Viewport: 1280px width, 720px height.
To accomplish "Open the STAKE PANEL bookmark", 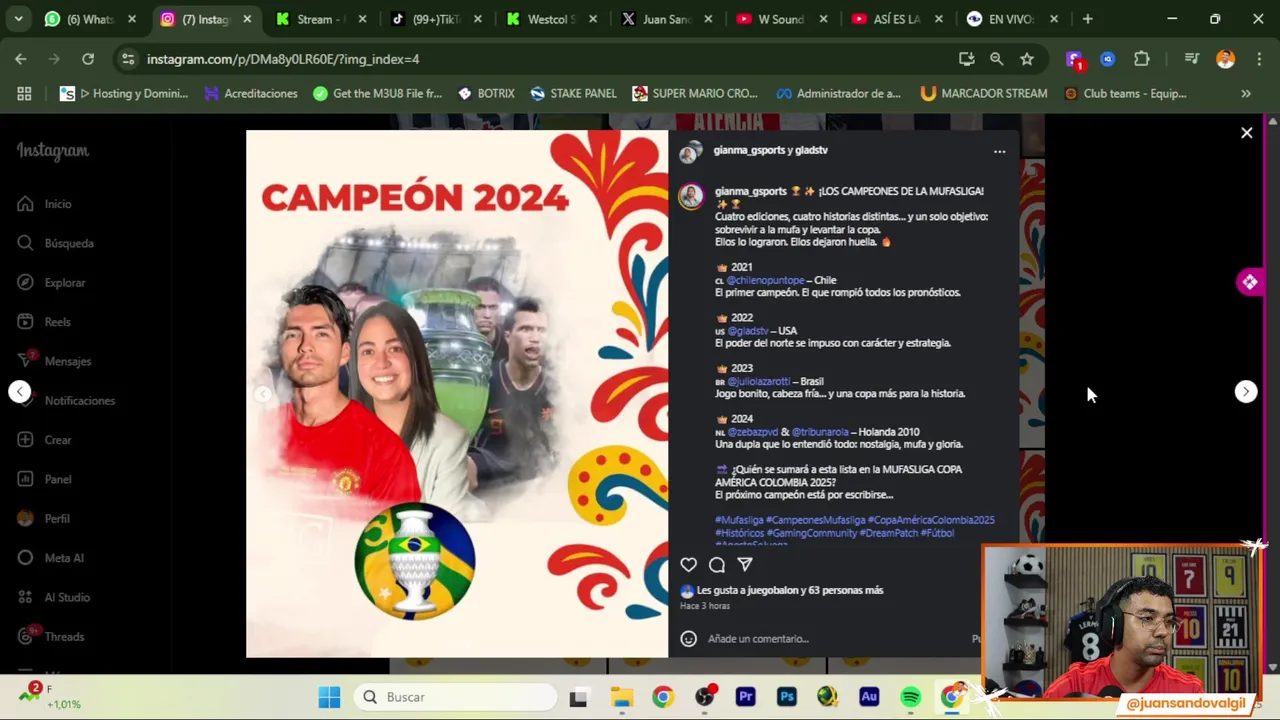I will (573, 93).
